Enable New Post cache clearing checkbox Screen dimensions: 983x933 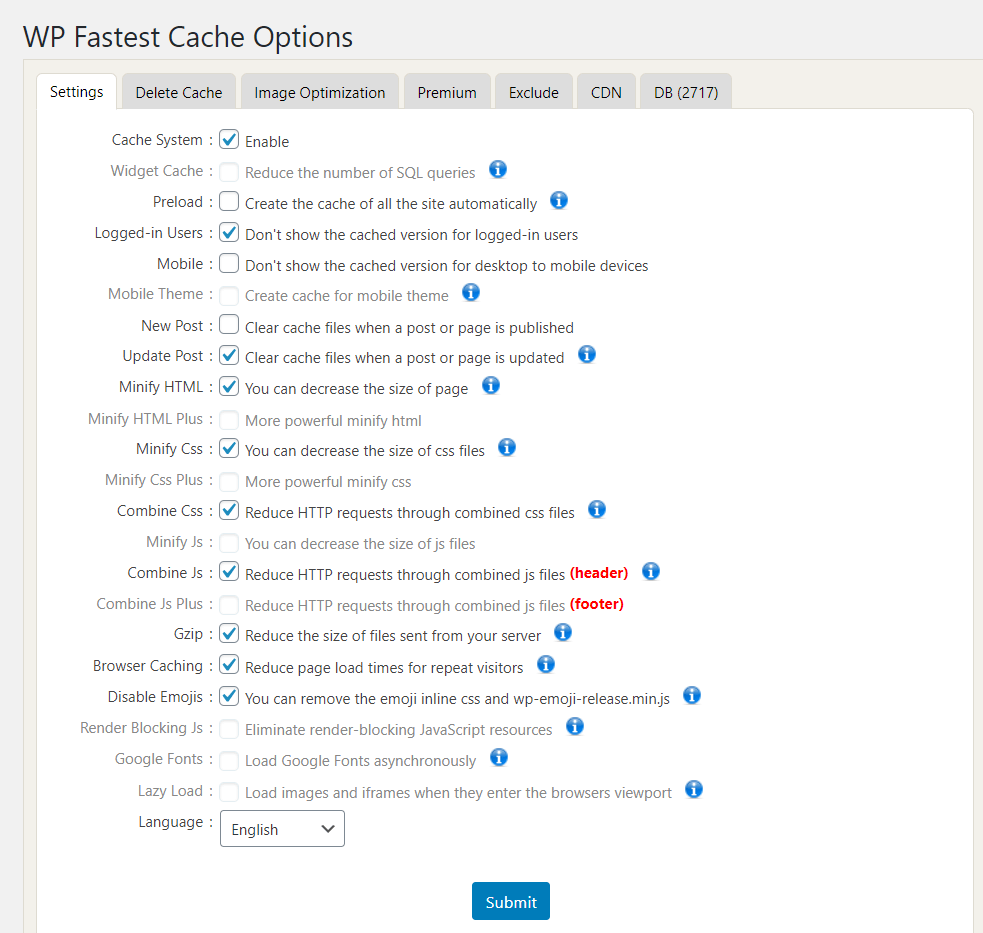229,325
